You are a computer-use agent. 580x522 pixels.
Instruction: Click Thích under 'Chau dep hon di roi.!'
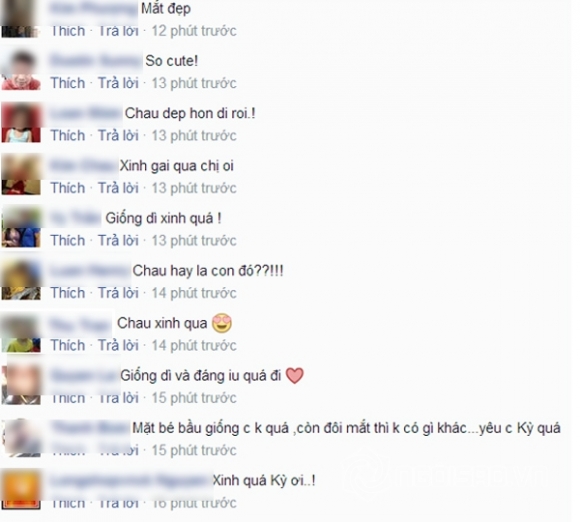click(x=68, y=135)
